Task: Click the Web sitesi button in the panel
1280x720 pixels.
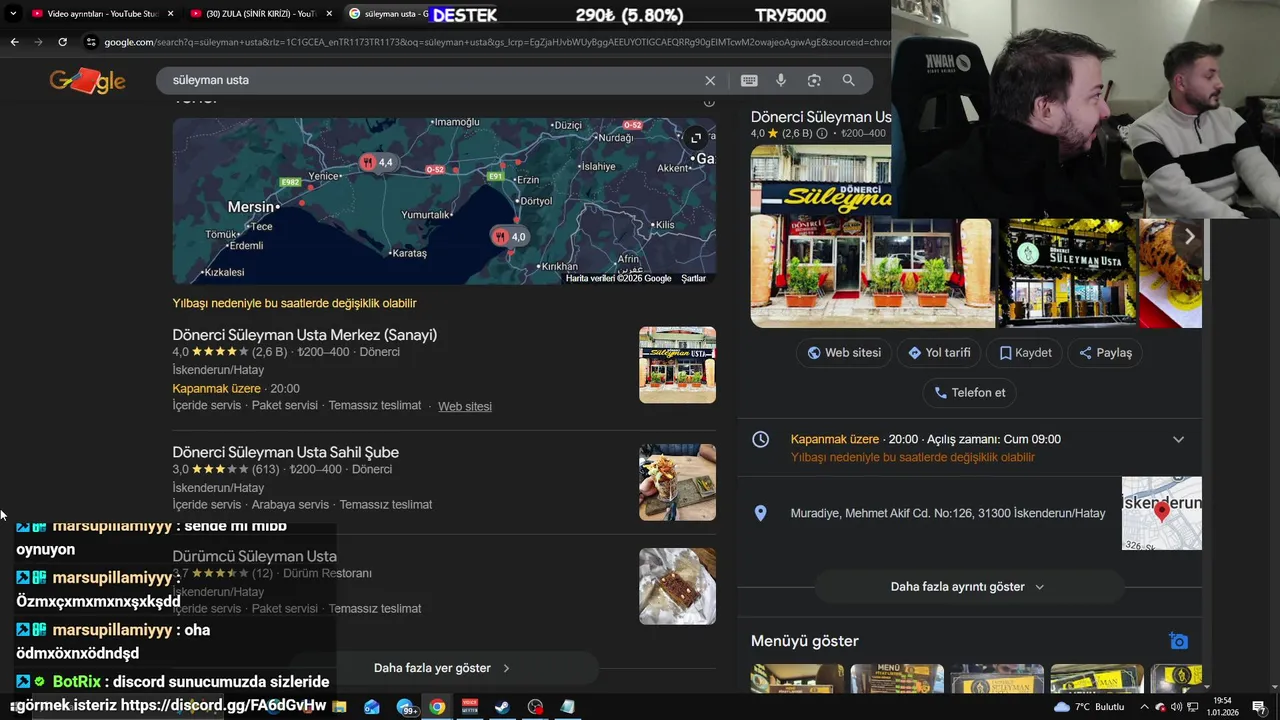Action: click(x=844, y=353)
